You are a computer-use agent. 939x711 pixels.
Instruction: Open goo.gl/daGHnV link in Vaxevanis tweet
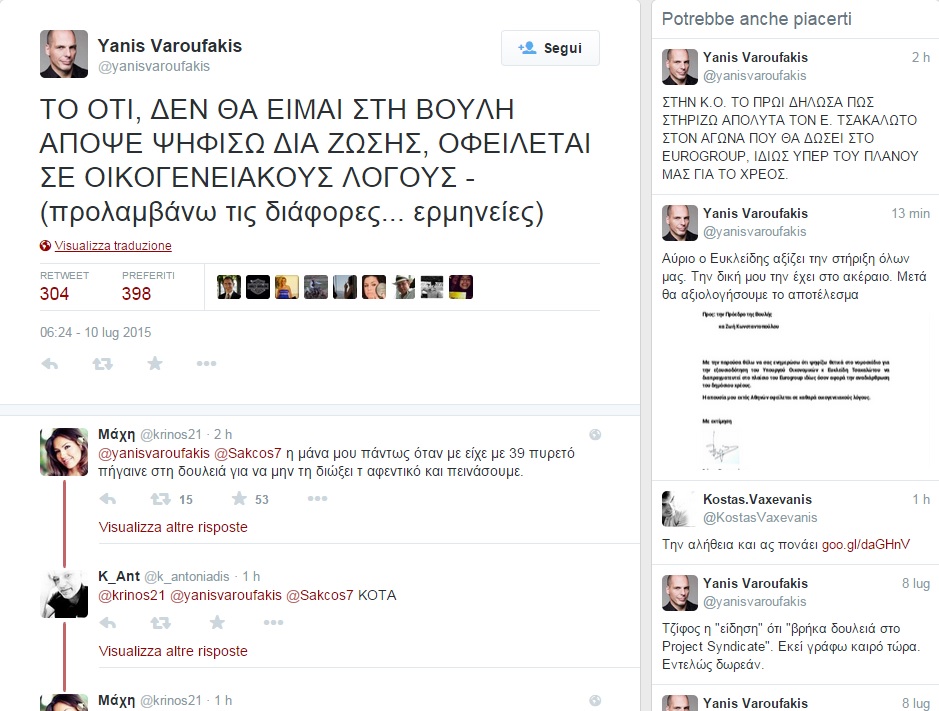tap(865, 544)
